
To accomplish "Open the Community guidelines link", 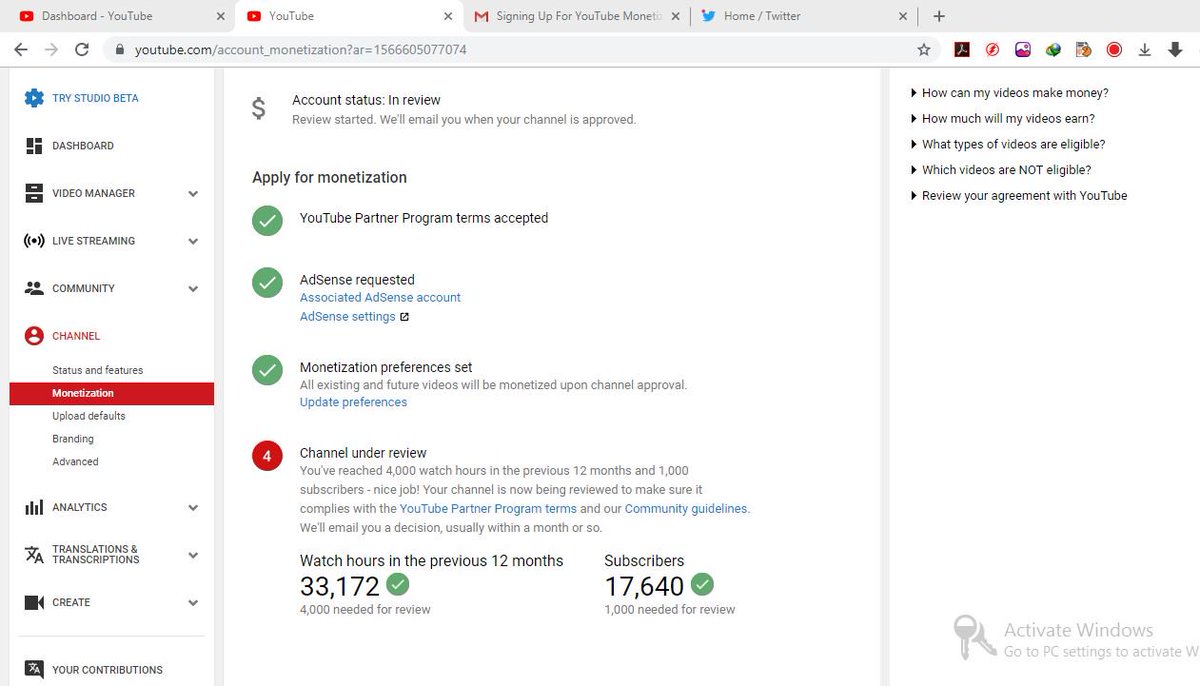I will click(x=686, y=508).
